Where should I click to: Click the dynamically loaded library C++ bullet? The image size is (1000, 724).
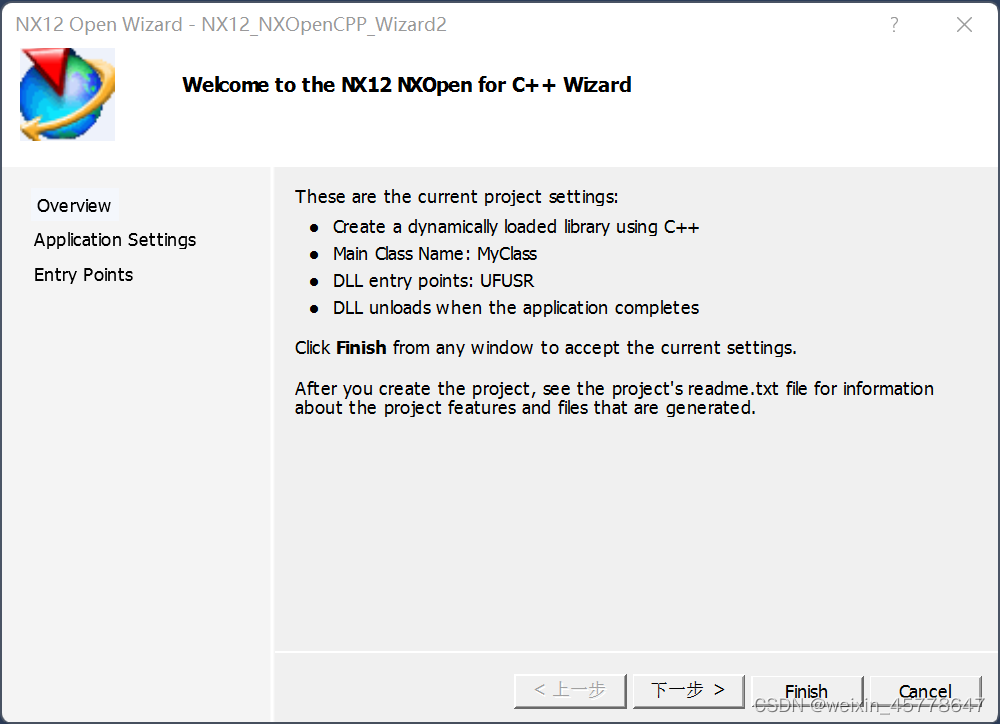tap(516, 227)
